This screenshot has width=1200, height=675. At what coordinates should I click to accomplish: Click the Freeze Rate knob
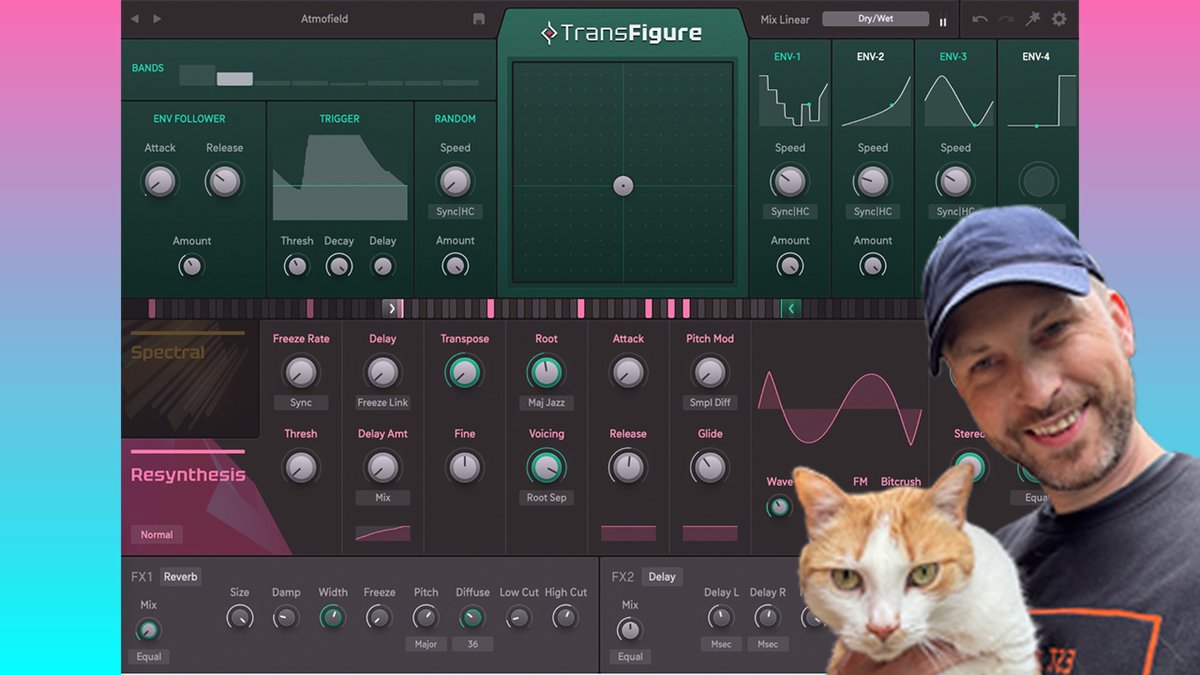click(300, 373)
